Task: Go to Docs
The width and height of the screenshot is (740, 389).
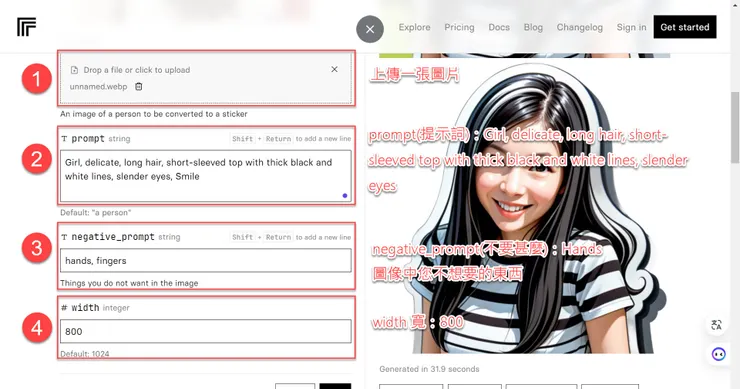Action: tap(499, 27)
